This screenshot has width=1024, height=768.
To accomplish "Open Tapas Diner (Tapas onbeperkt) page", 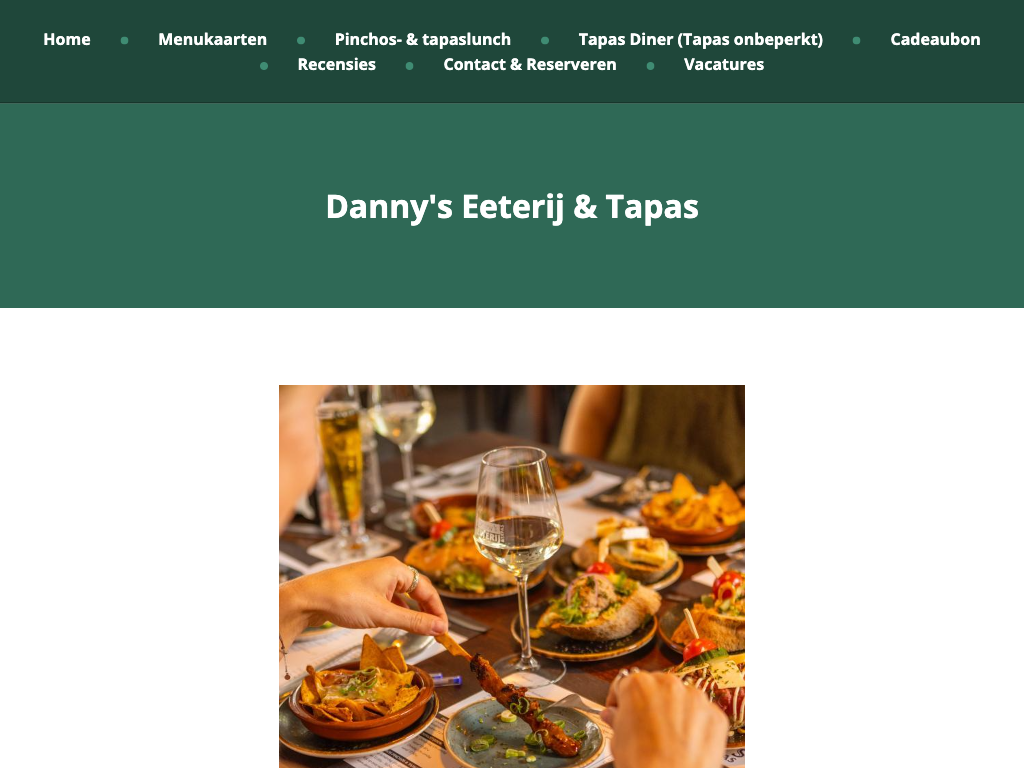I will tap(700, 39).
